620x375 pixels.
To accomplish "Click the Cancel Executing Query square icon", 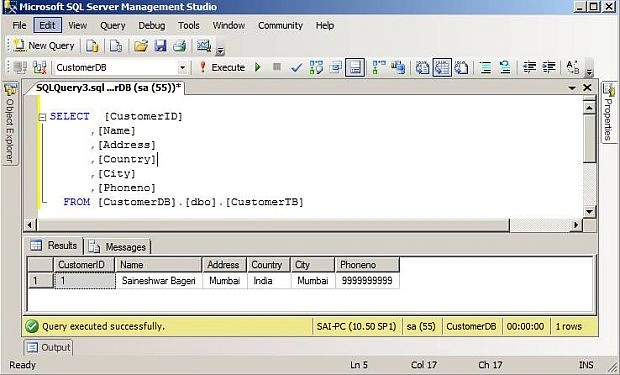I will coord(277,67).
